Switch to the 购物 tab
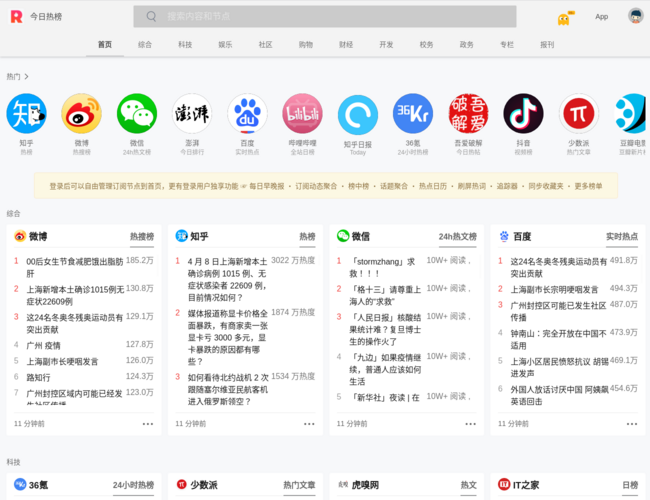Viewport: 650px width, 500px height. point(306,44)
